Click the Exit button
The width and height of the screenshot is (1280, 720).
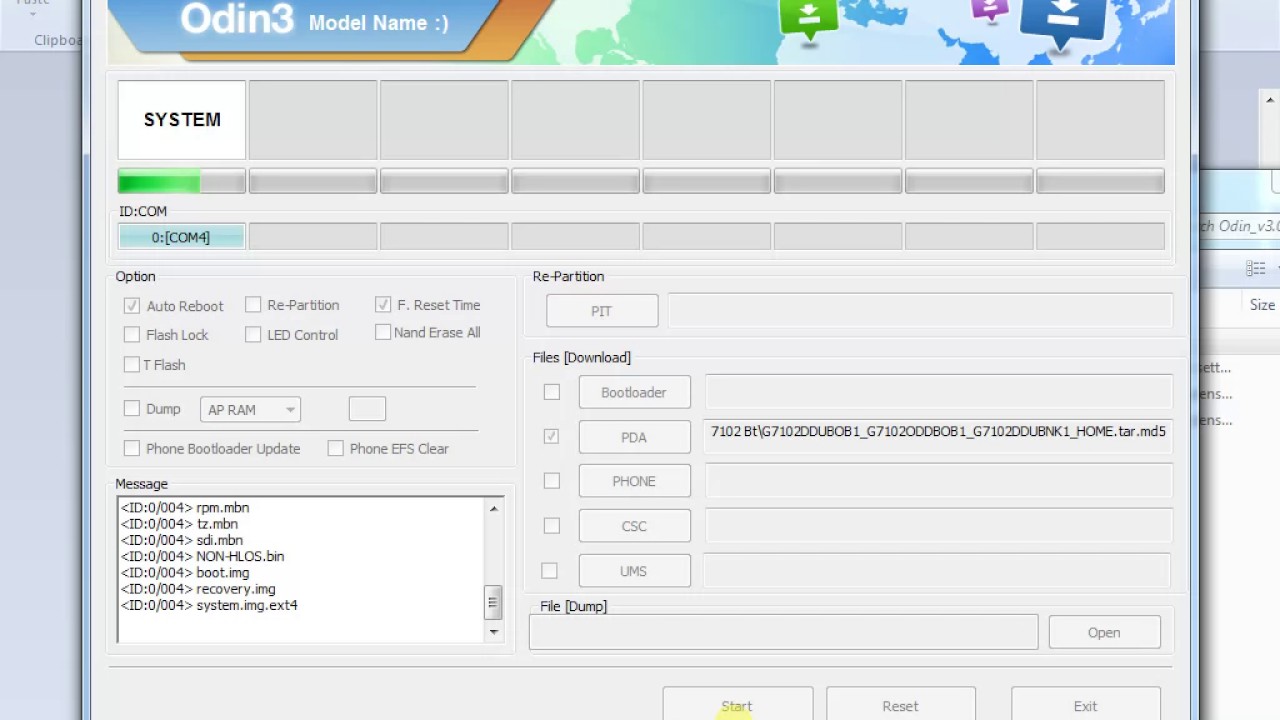pyautogui.click(x=1085, y=705)
